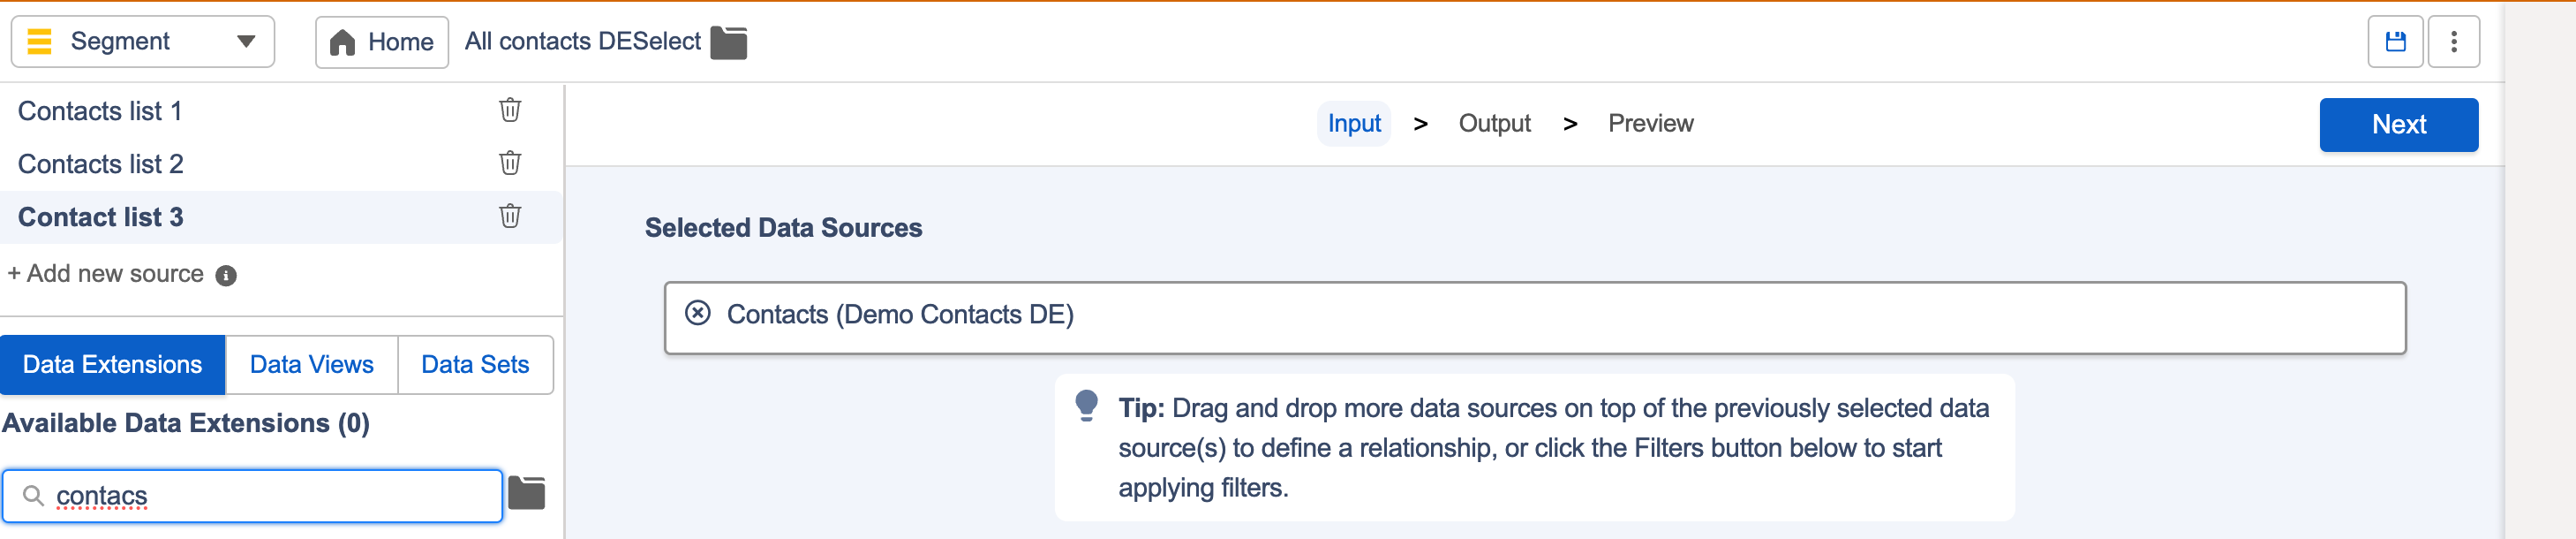The image size is (2576, 539).
Task: Delete Contacts list 2 with trash icon
Action: coord(510,163)
